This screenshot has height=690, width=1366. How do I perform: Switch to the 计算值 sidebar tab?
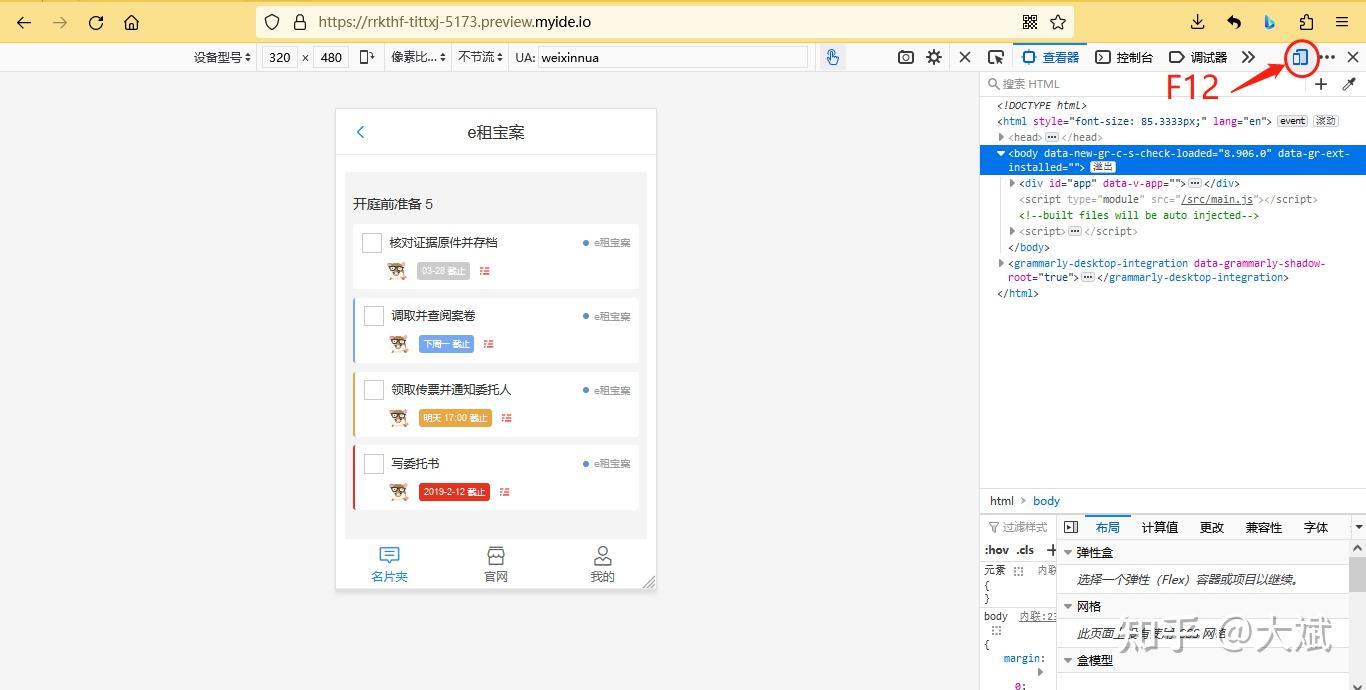pyautogui.click(x=1160, y=527)
